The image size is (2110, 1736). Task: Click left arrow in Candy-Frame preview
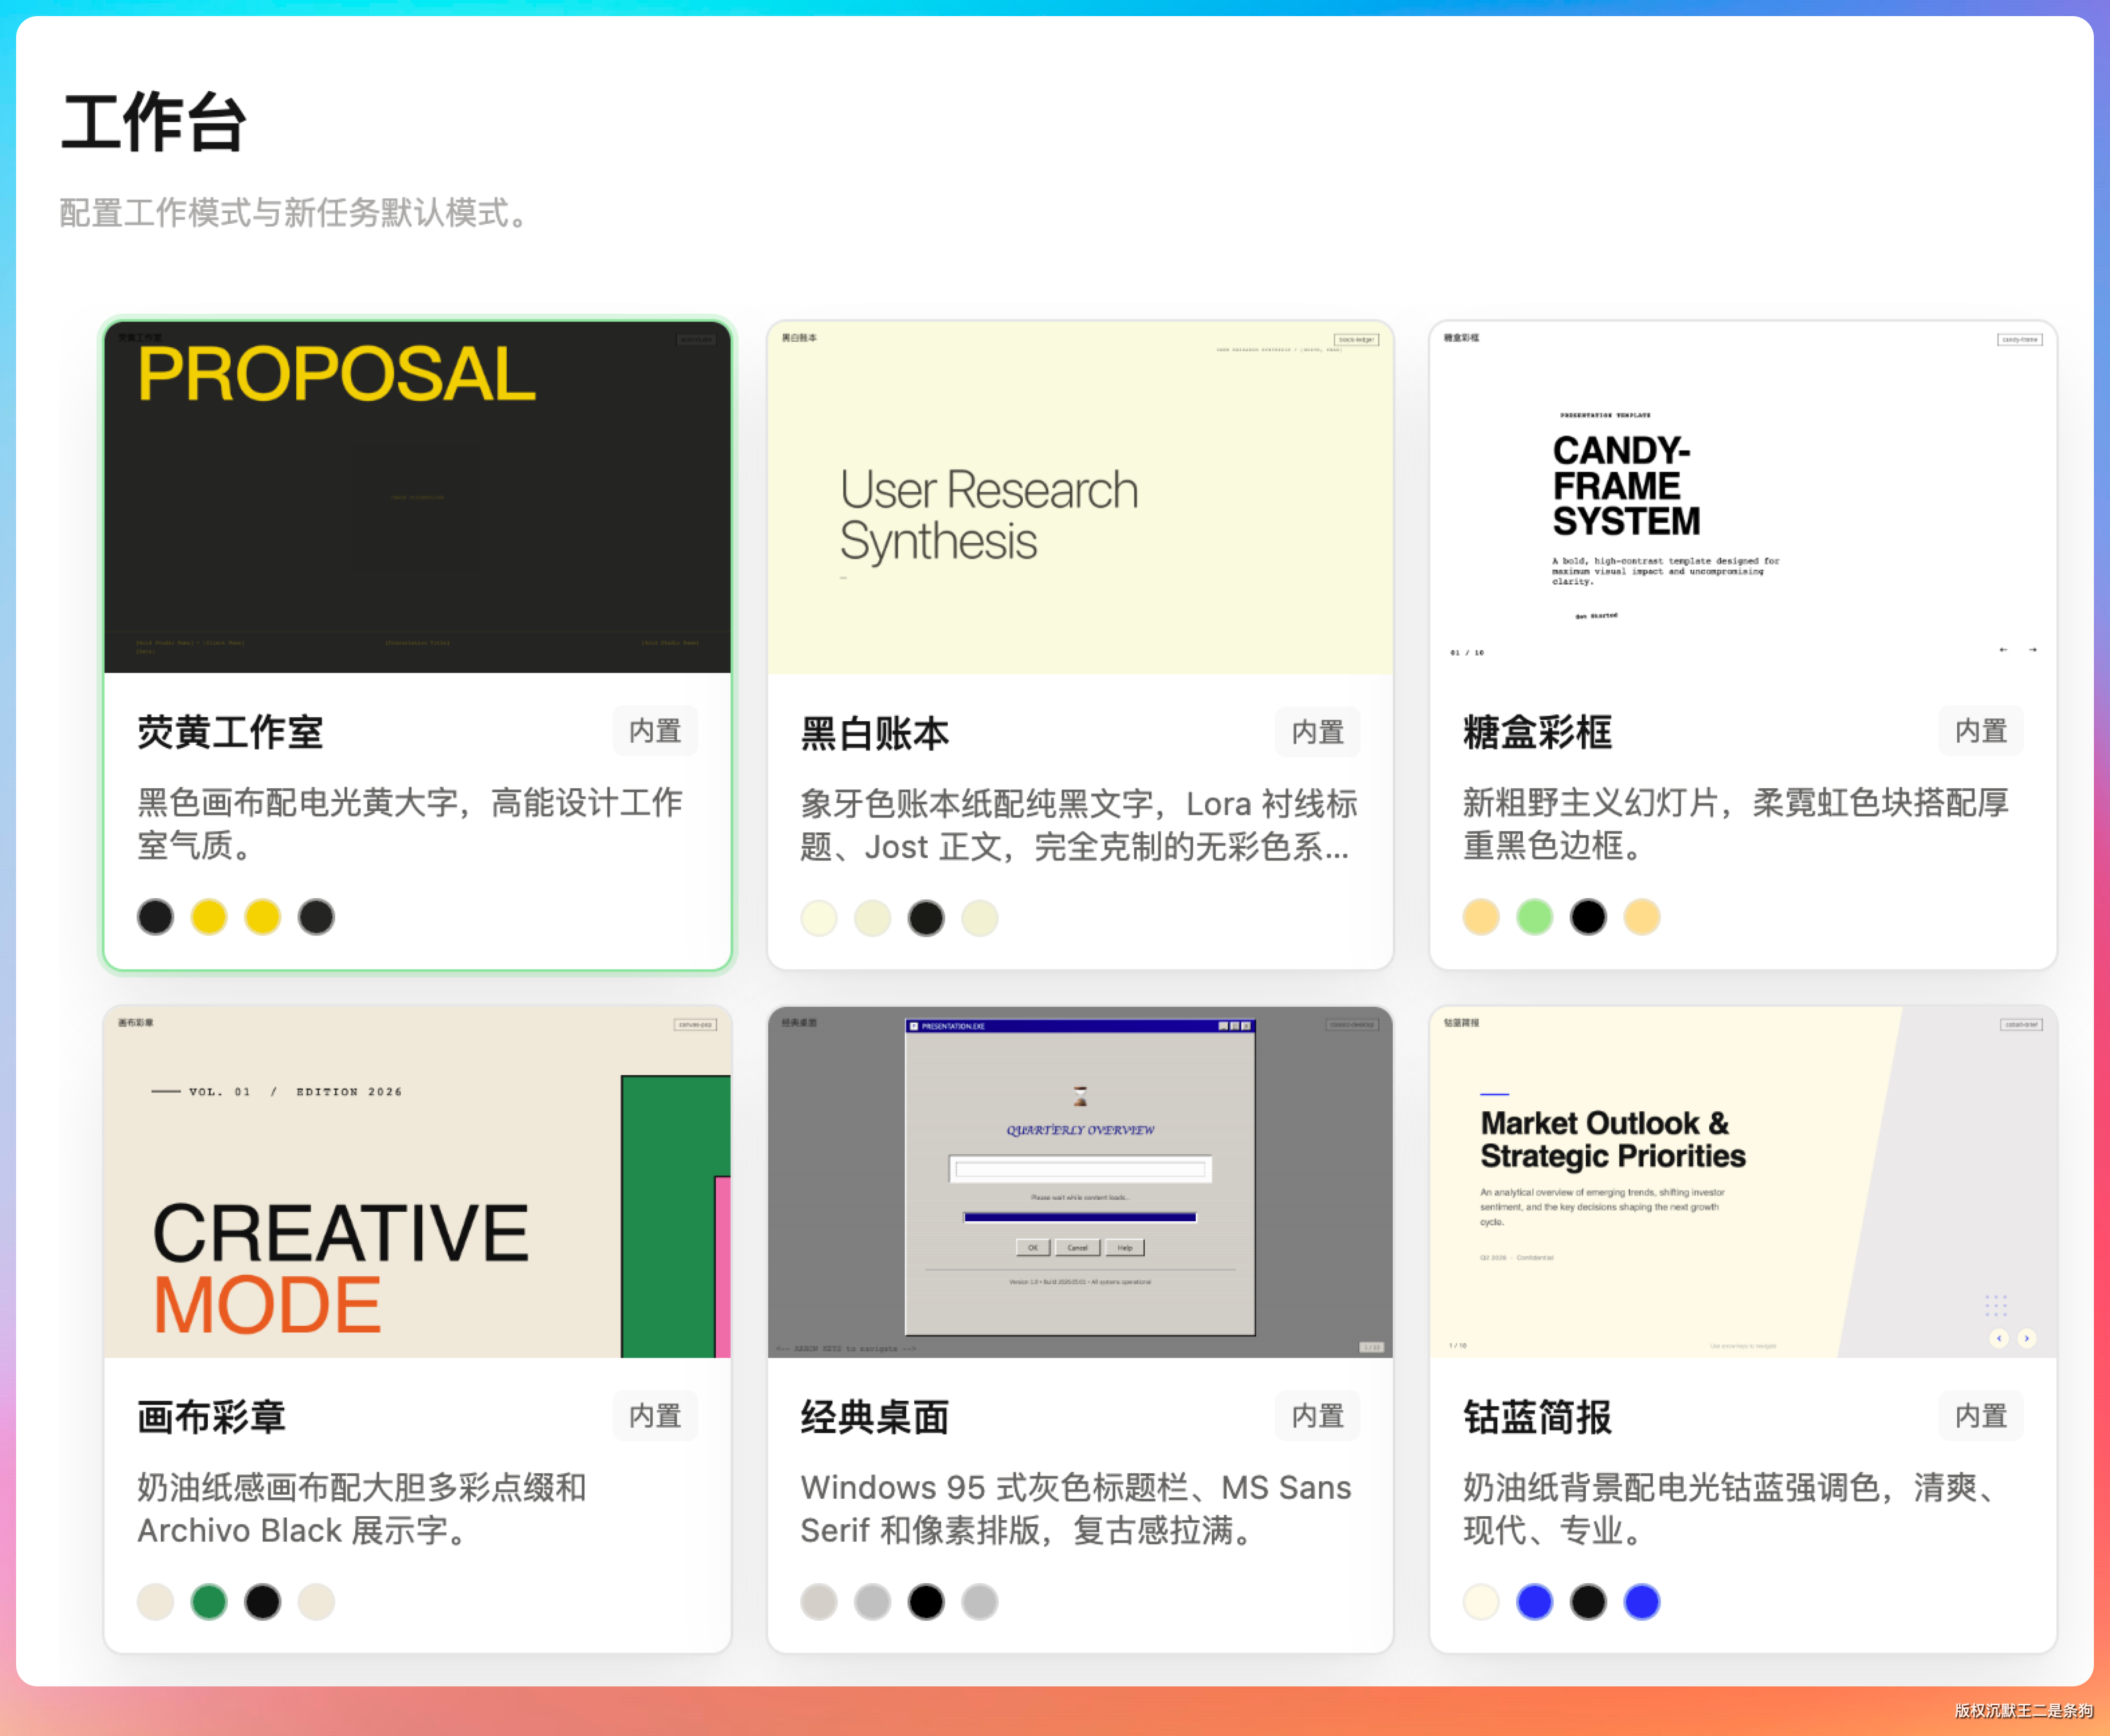2003,650
